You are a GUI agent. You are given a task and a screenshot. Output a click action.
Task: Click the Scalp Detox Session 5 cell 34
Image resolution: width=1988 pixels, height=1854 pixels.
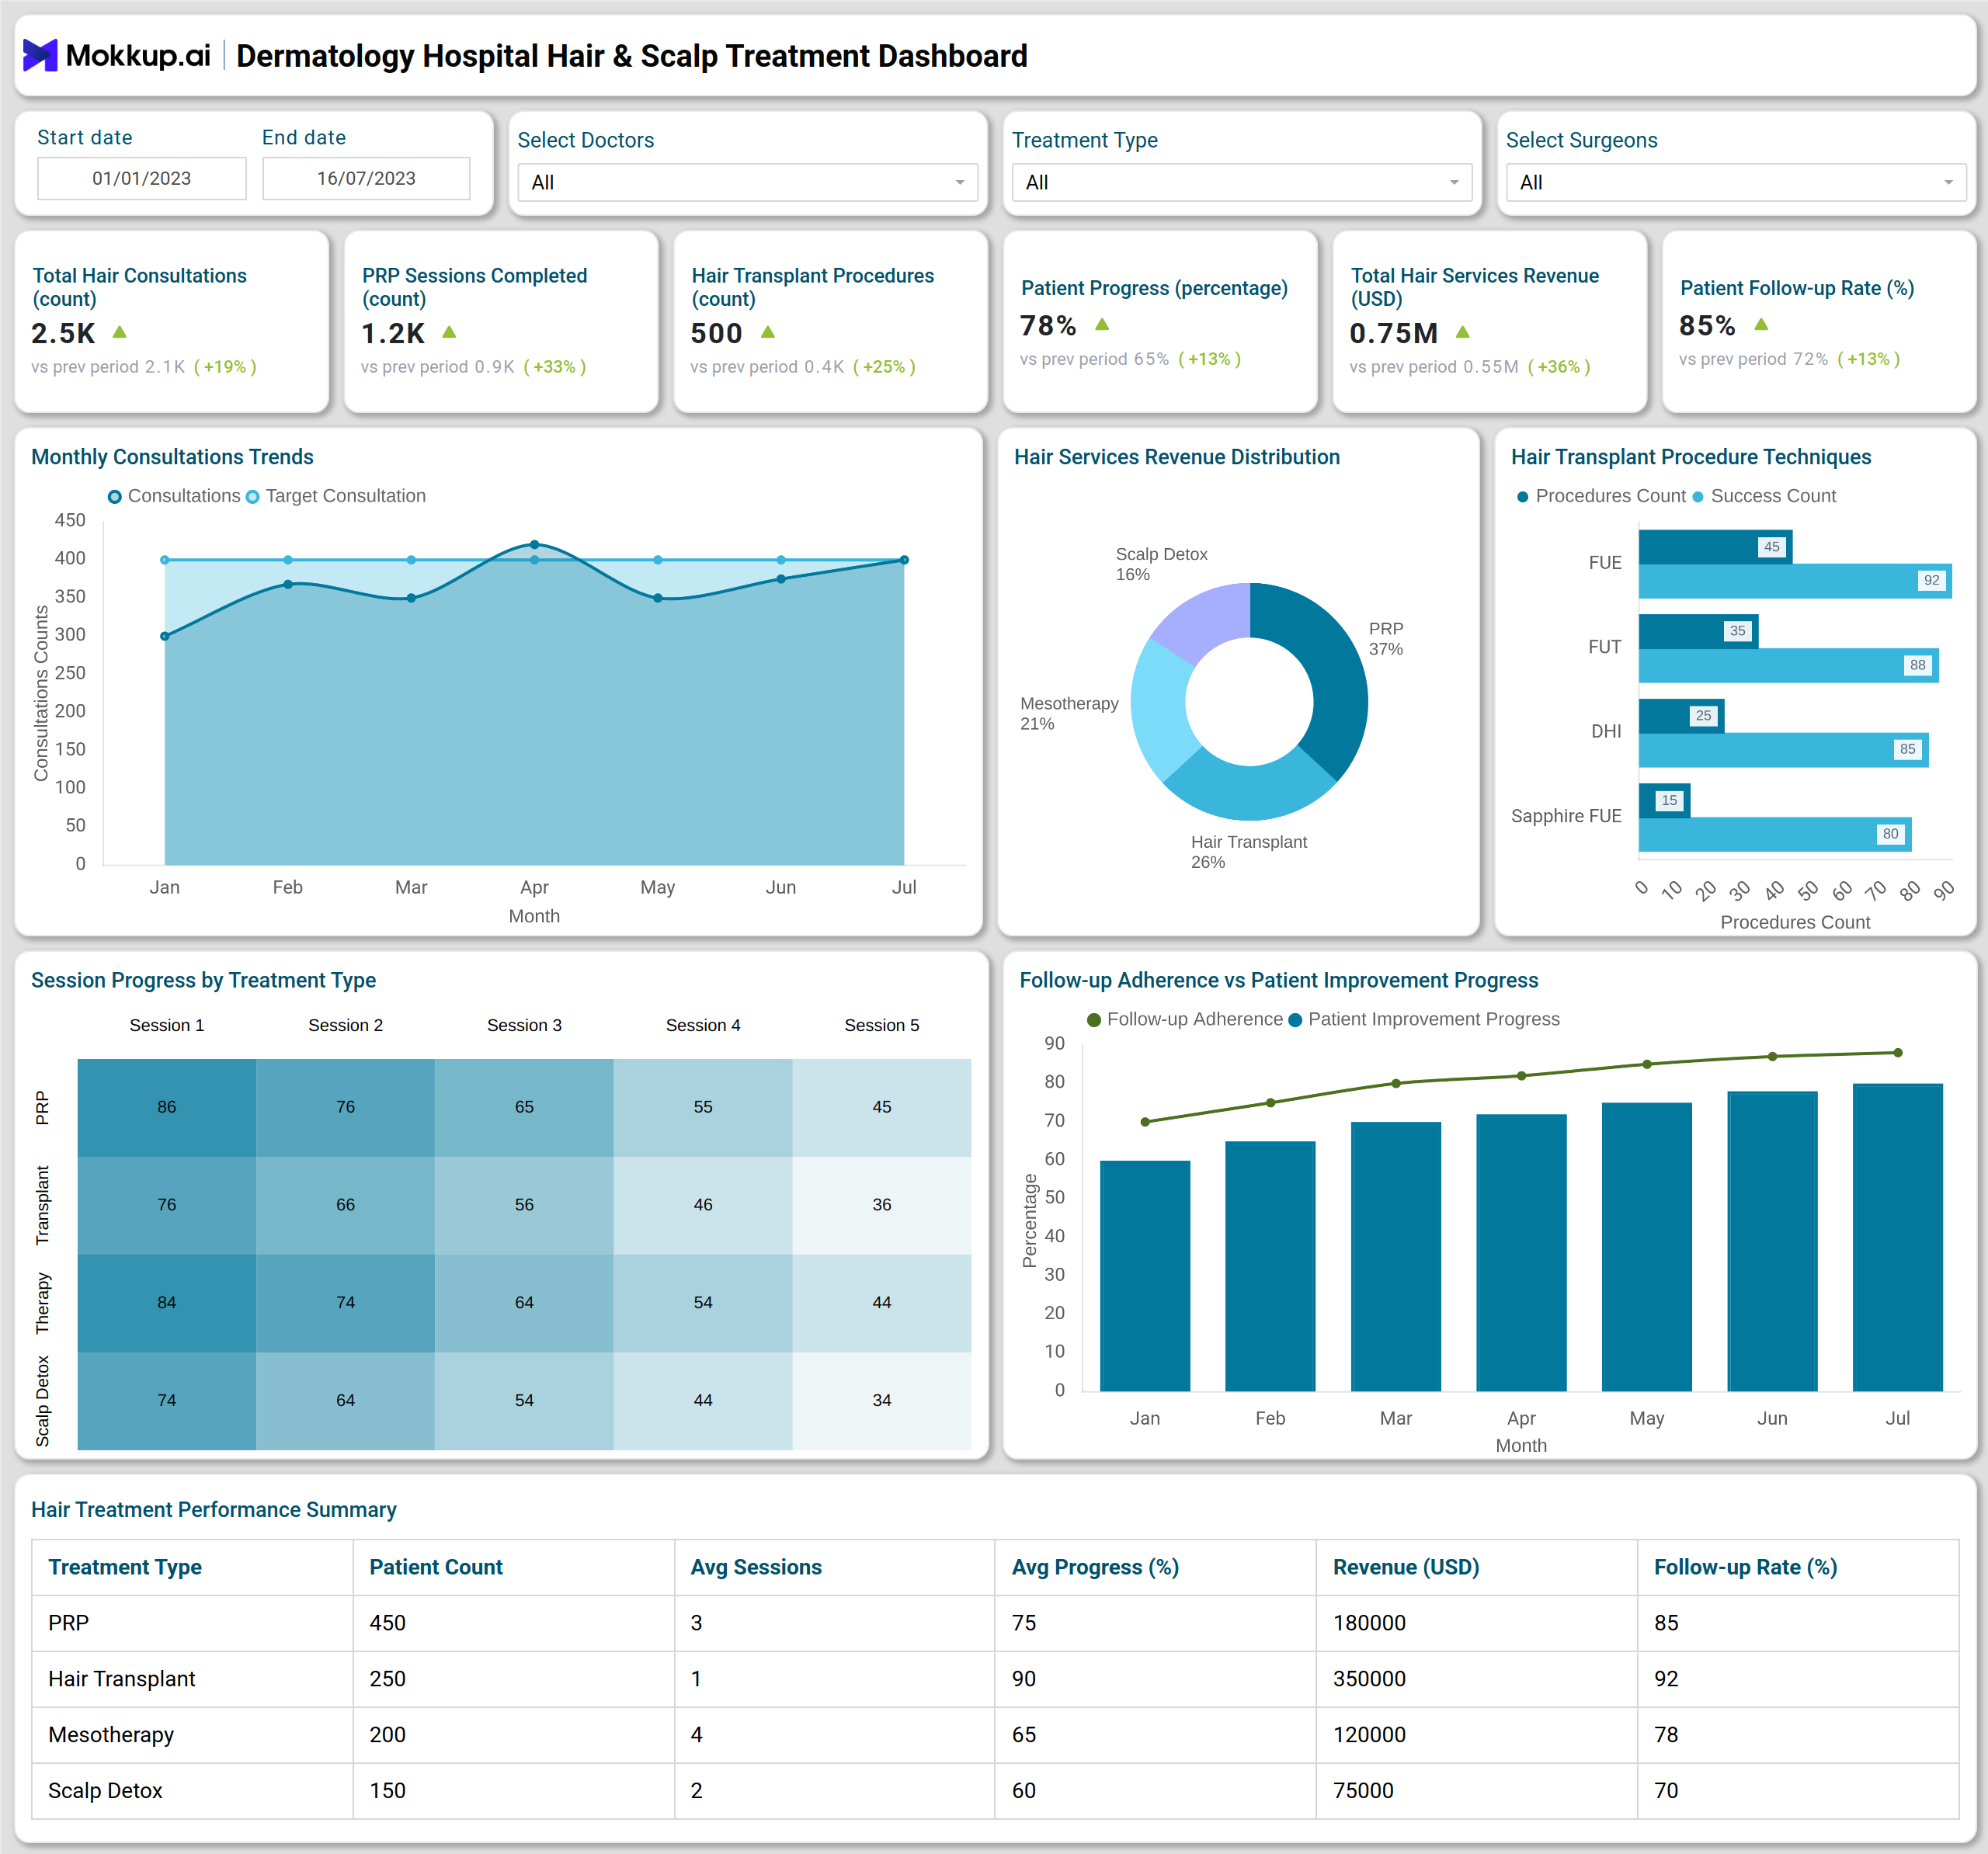(x=881, y=1401)
